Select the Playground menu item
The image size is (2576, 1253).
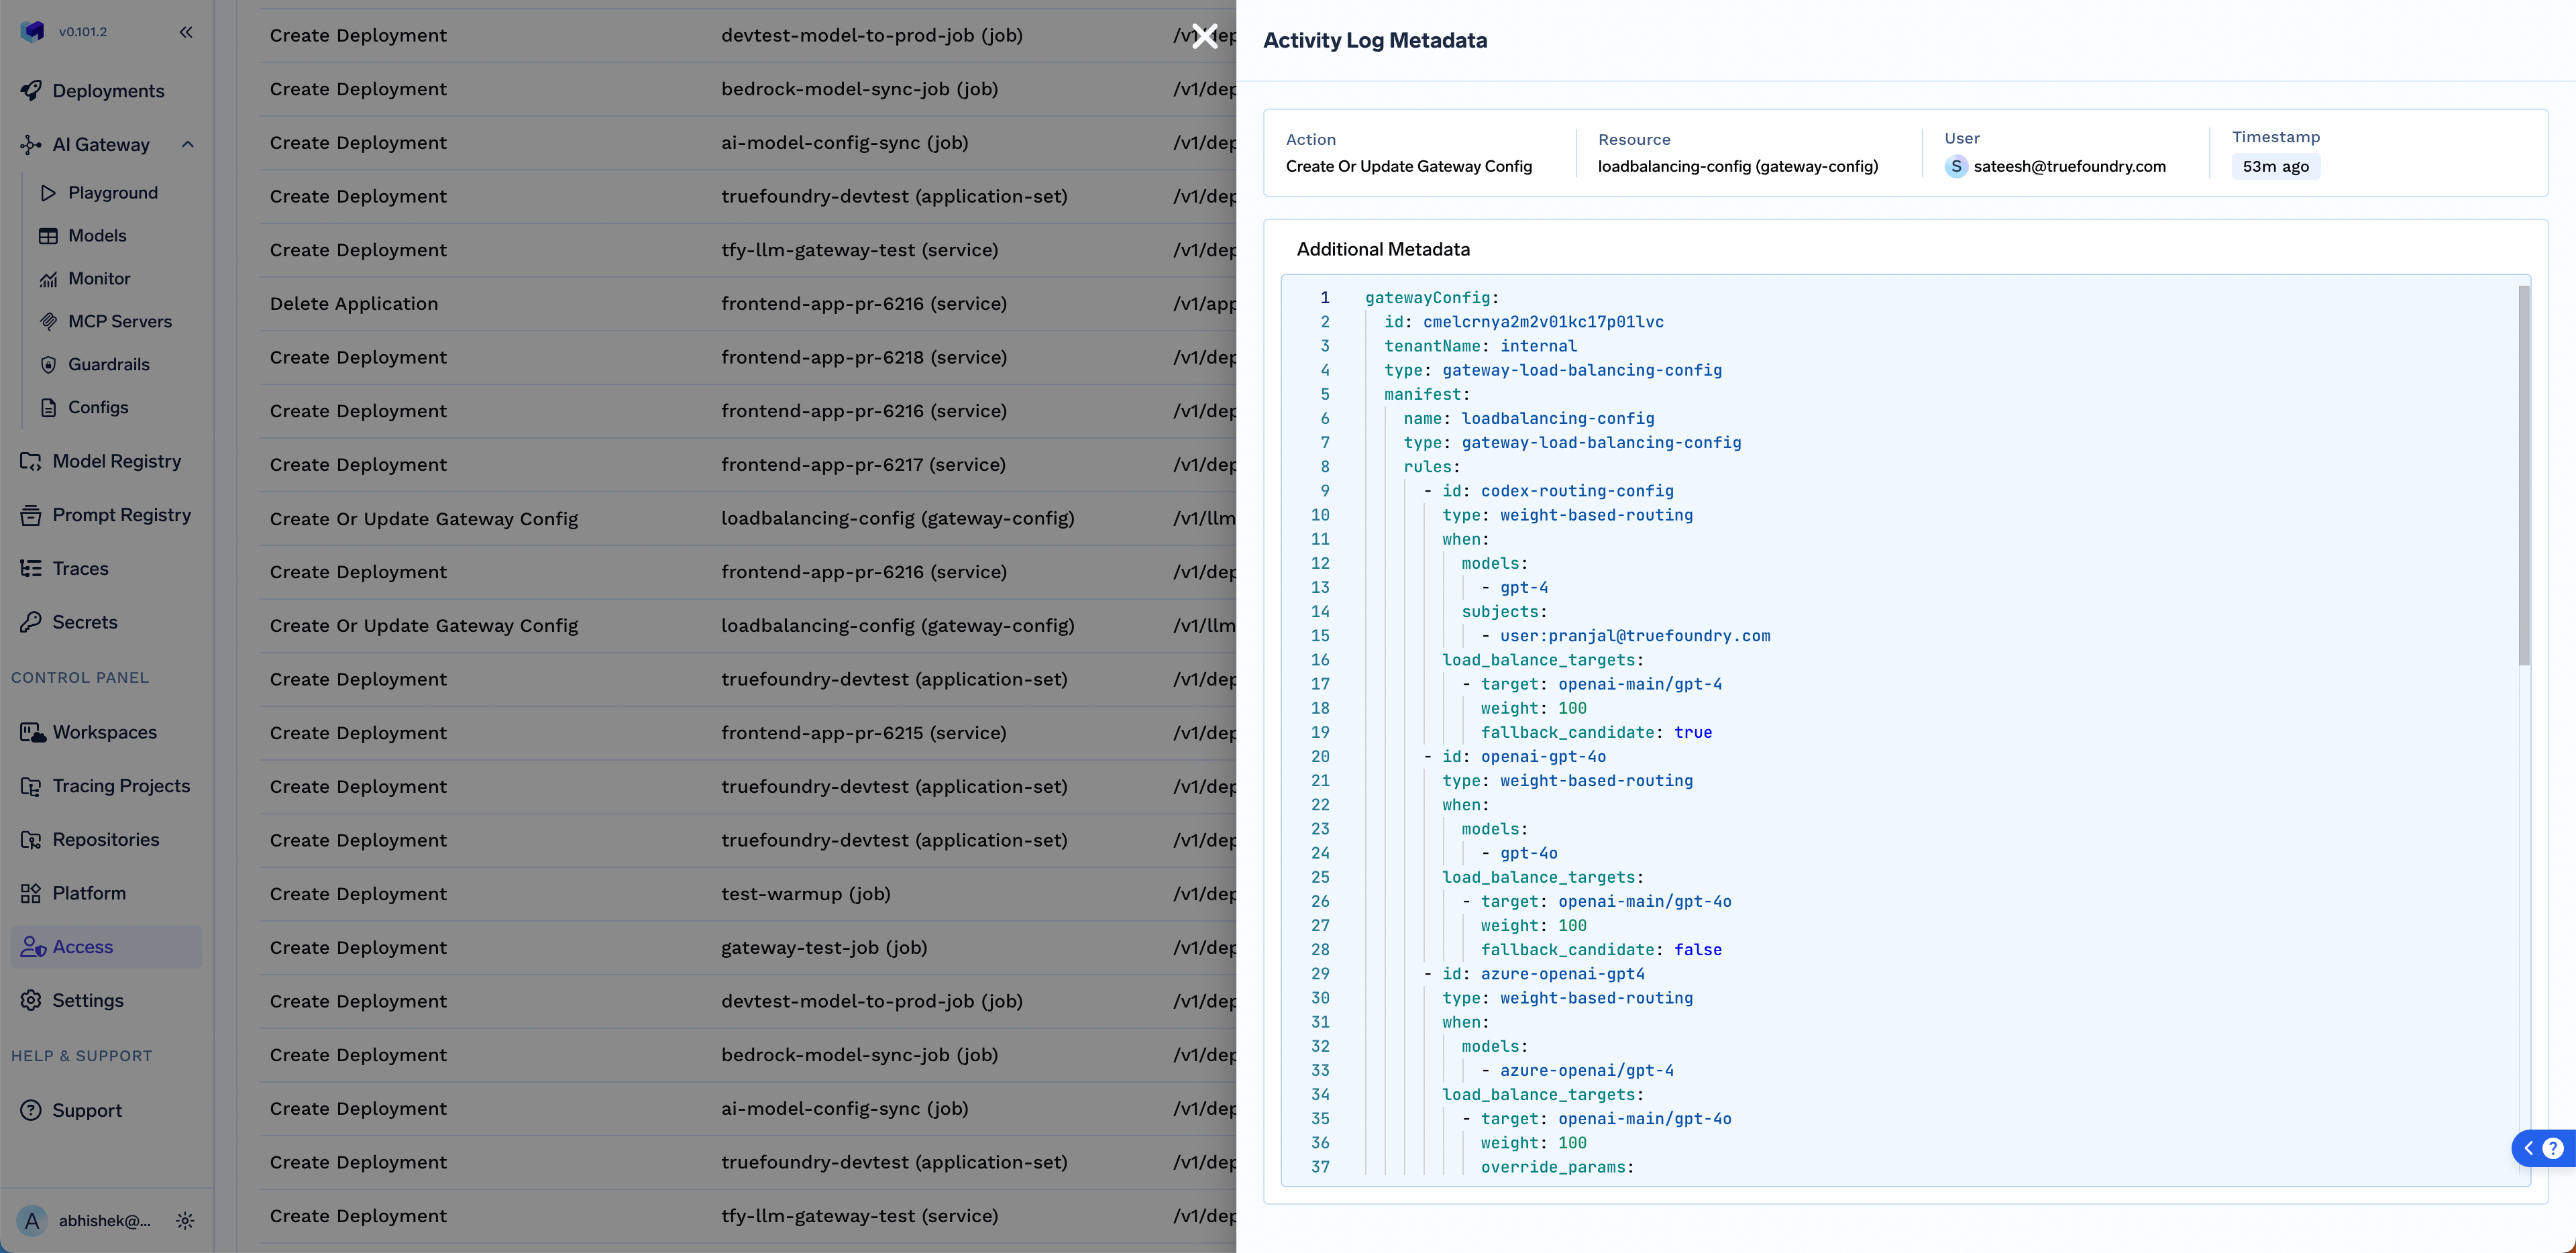tap(113, 192)
